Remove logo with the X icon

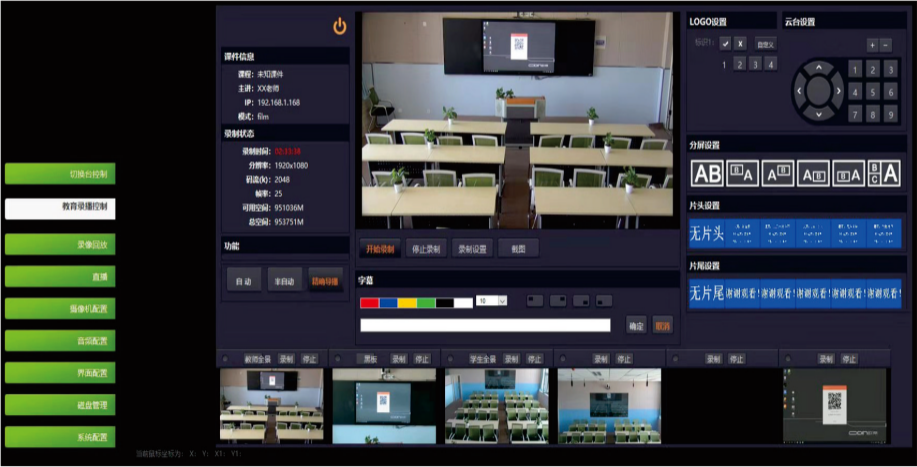pos(740,44)
